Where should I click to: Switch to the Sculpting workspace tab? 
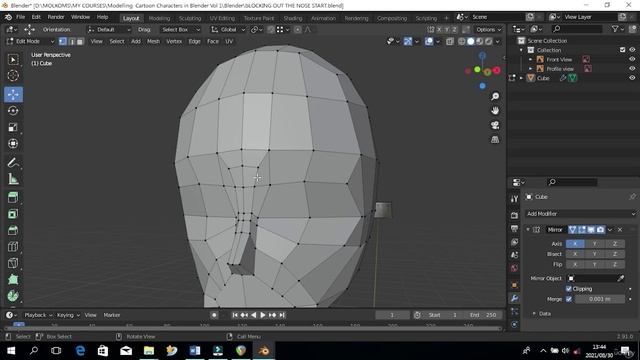click(x=190, y=18)
